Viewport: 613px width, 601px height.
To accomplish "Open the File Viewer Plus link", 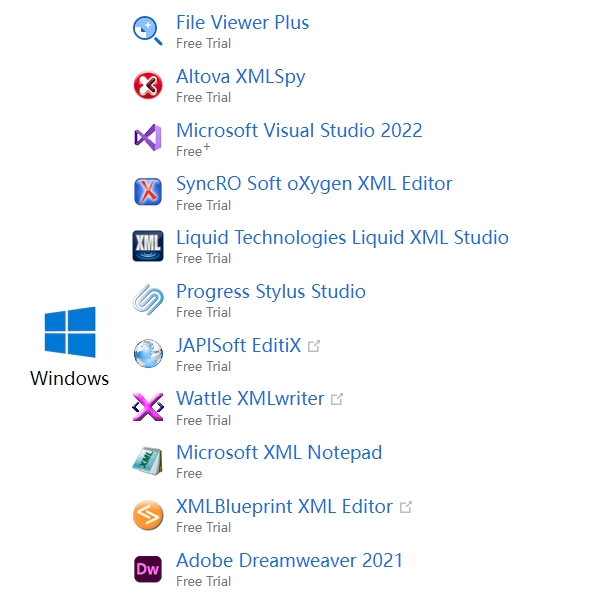I will click(242, 22).
